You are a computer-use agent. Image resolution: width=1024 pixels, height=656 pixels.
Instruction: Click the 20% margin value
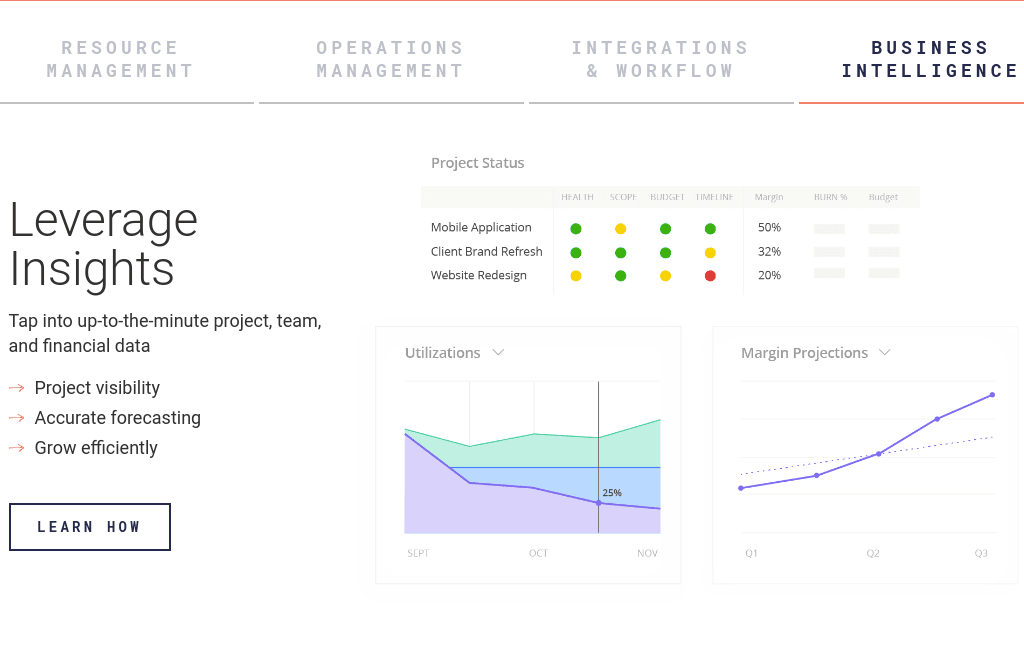(x=769, y=275)
